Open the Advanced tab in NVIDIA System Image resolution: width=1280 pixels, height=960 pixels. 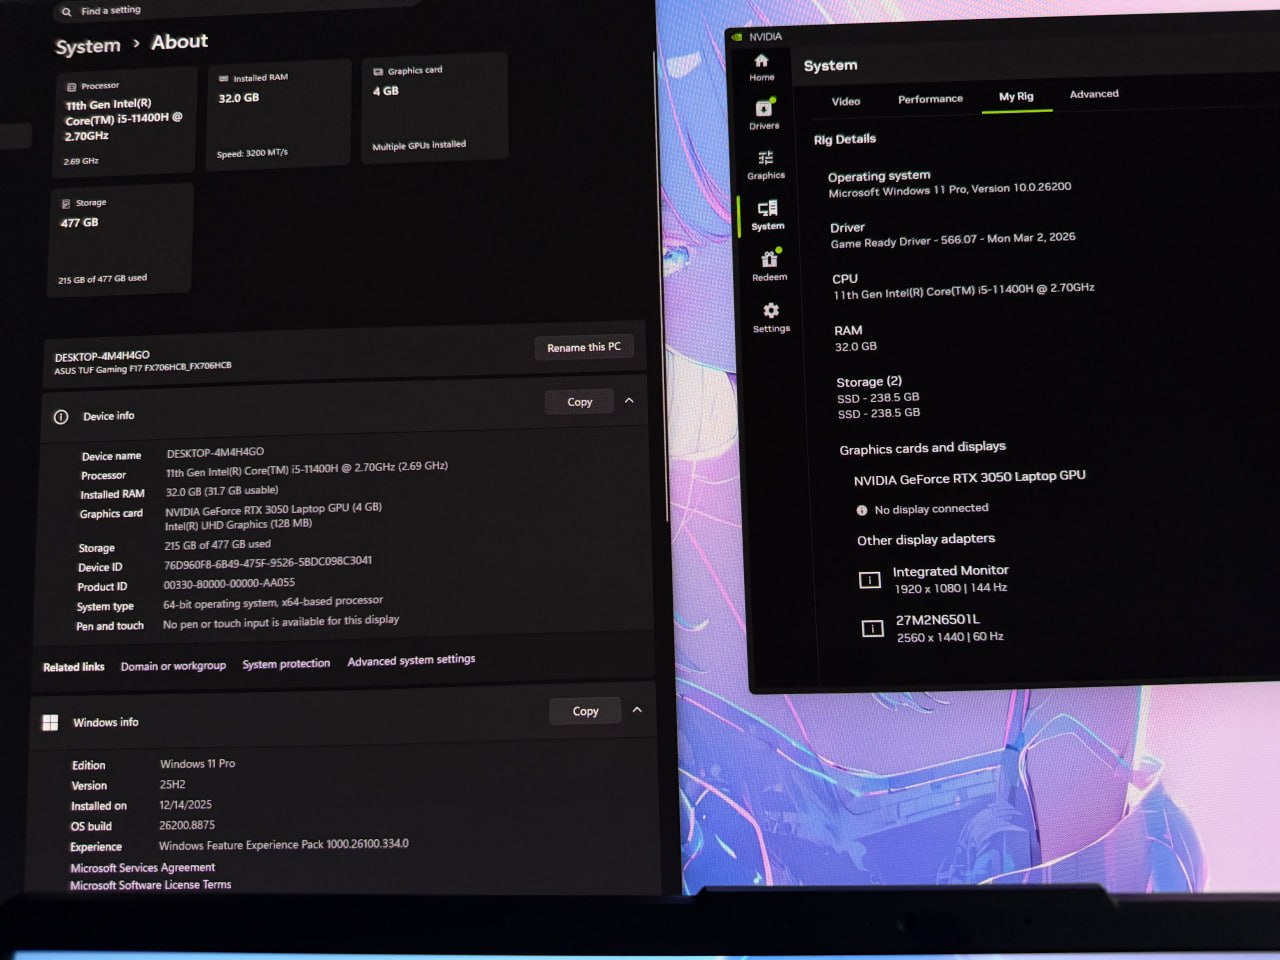1094,94
